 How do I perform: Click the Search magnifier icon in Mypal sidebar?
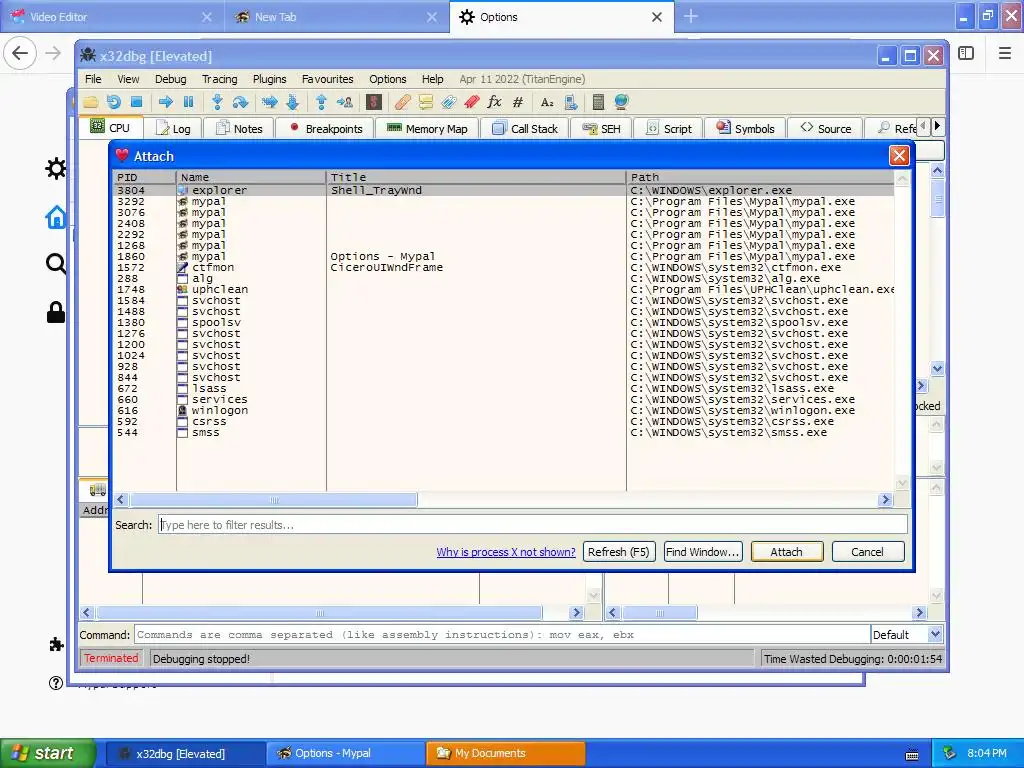[56, 264]
